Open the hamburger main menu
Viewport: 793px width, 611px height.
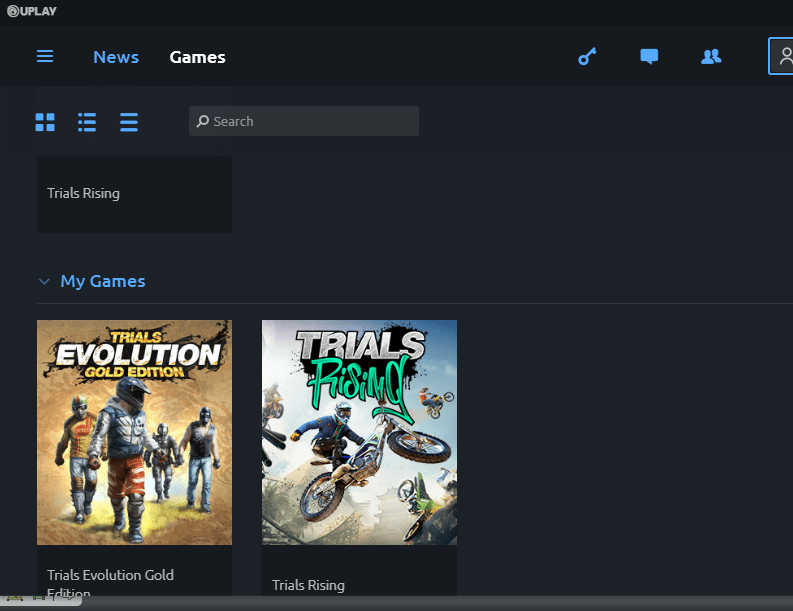pyautogui.click(x=45, y=56)
